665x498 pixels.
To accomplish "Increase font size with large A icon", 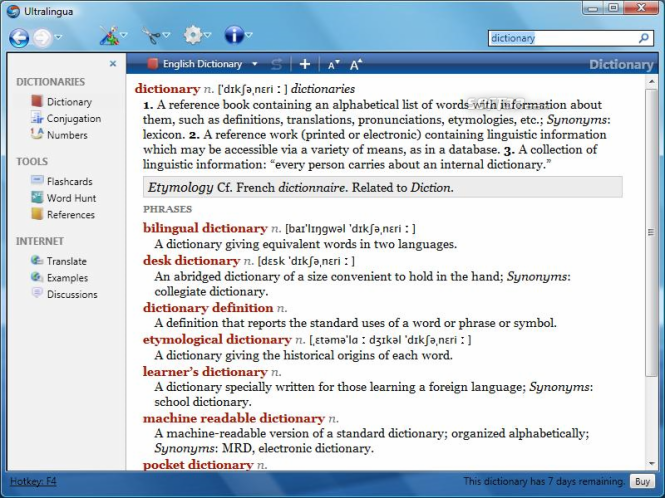I will pos(356,64).
